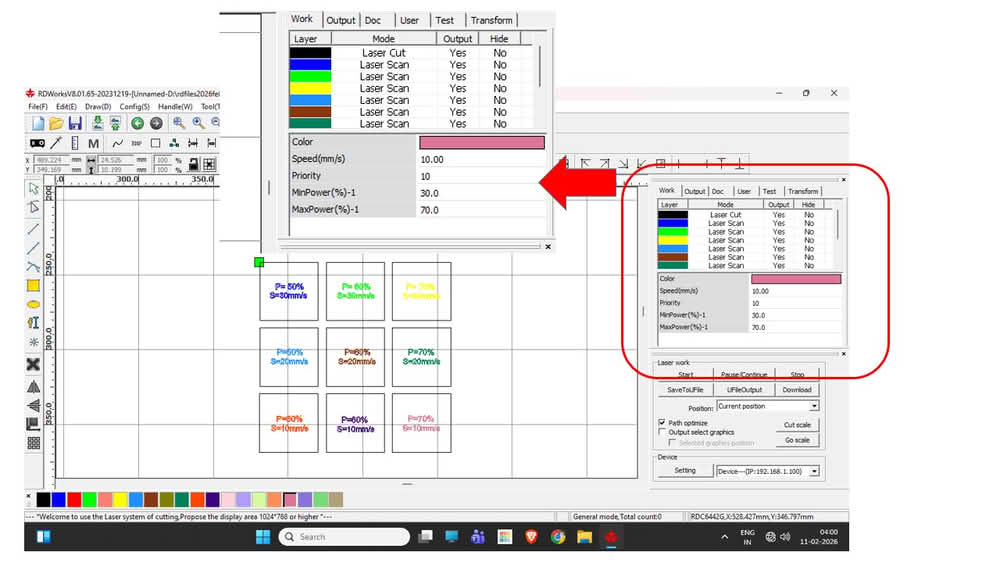Viewport: 1000px width, 563px height.
Task: Open a file using the folder icon
Action: pos(56,124)
